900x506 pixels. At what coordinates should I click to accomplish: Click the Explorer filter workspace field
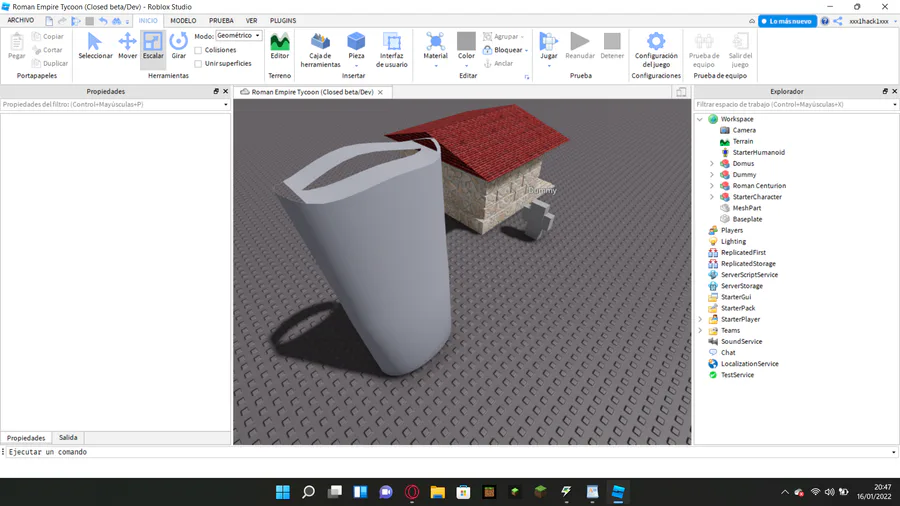tap(794, 104)
